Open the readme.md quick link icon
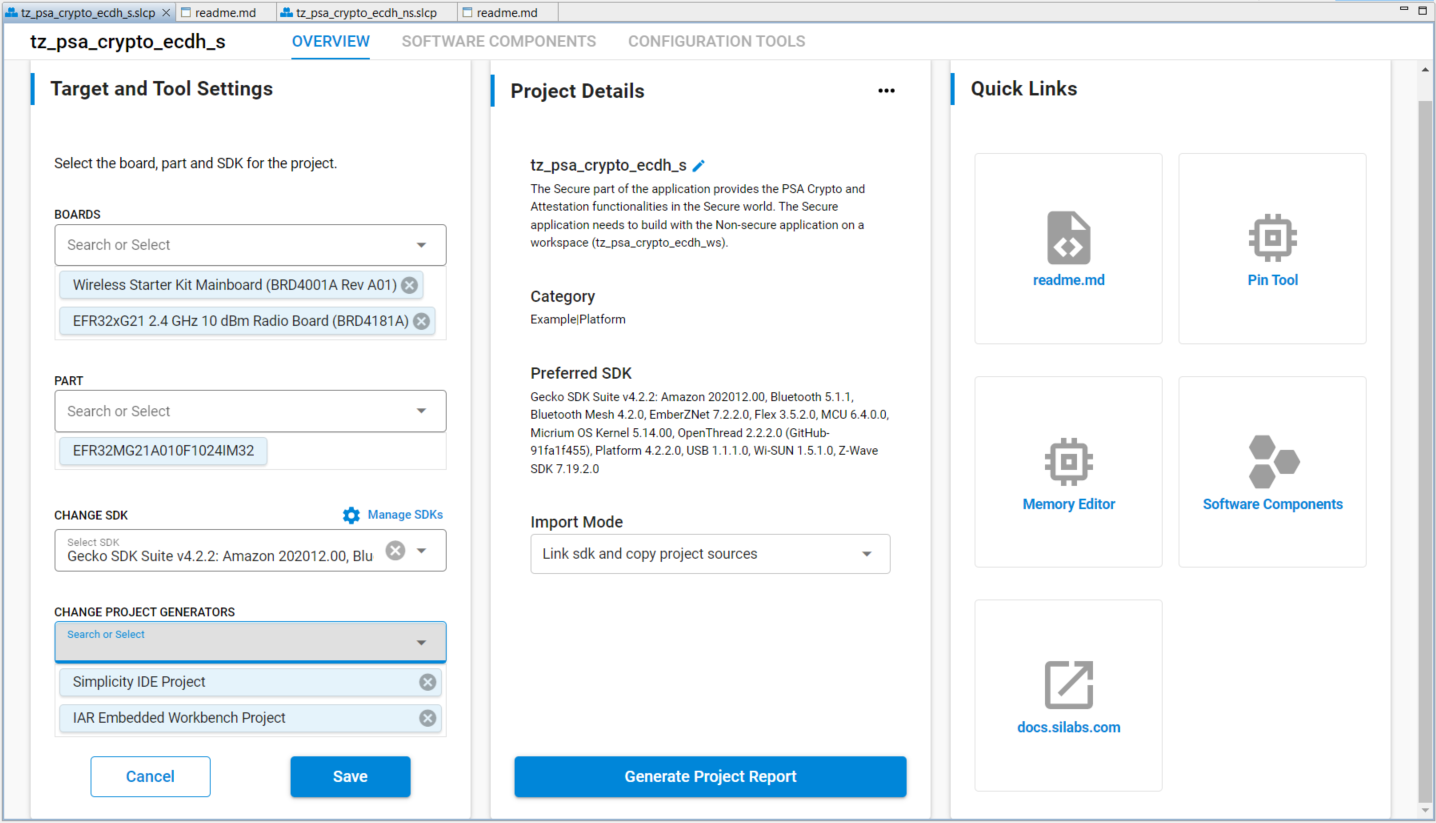Image resolution: width=1436 pixels, height=823 pixels. [x=1068, y=238]
